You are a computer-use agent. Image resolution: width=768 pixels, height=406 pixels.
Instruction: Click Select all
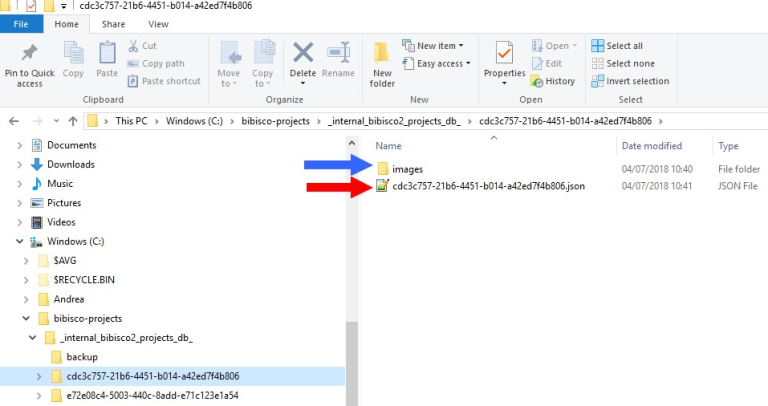point(617,46)
